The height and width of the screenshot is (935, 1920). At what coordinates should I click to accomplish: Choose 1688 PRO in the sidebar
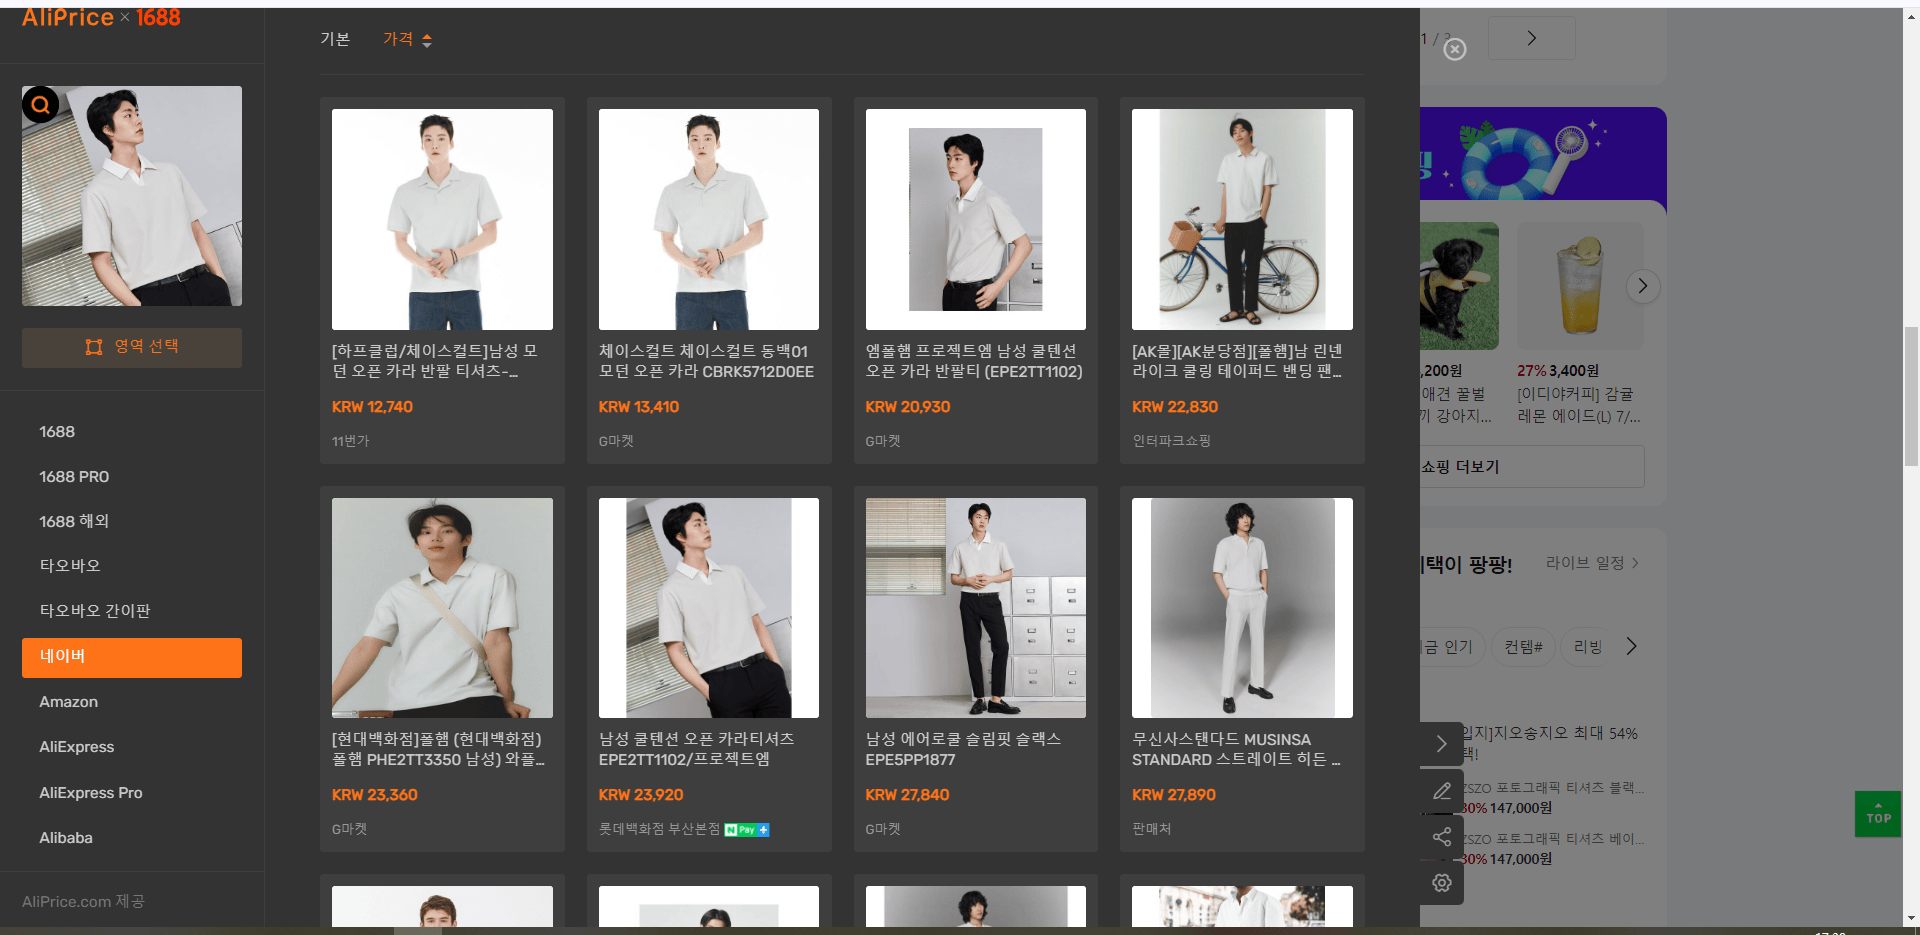coord(74,477)
